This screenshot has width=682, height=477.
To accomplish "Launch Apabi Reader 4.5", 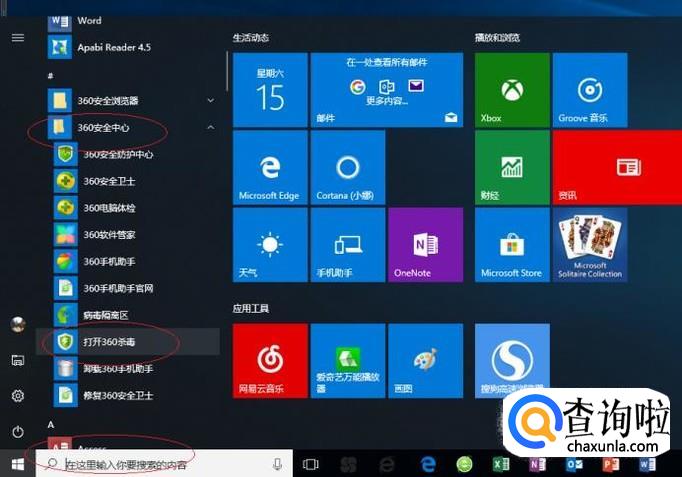I will coord(128,47).
